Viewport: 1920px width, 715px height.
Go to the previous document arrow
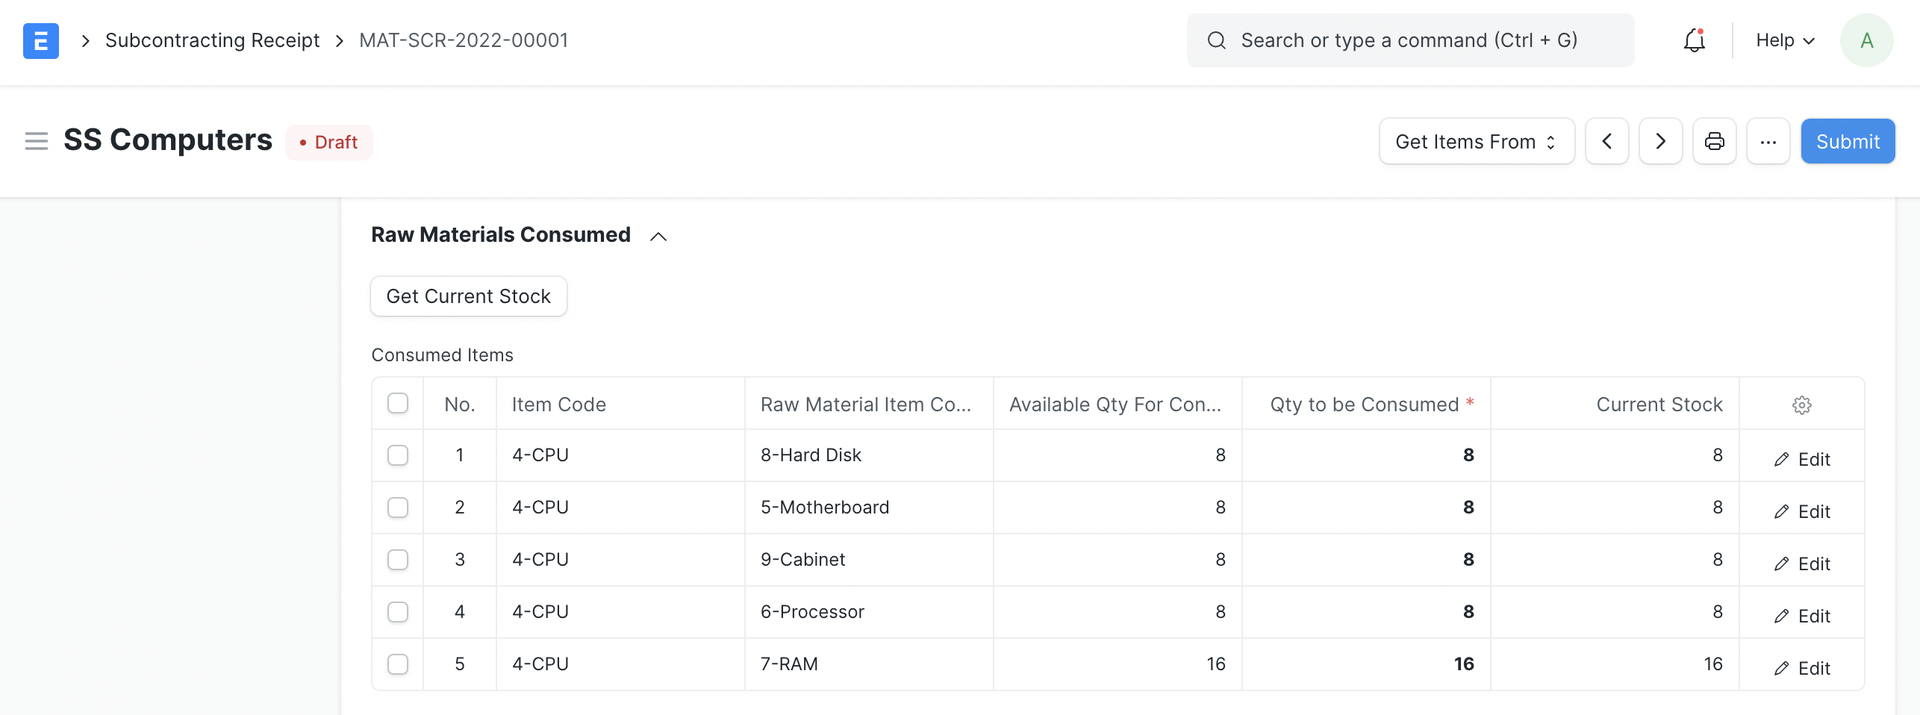pyautogui.click(x=1607, y=141)
